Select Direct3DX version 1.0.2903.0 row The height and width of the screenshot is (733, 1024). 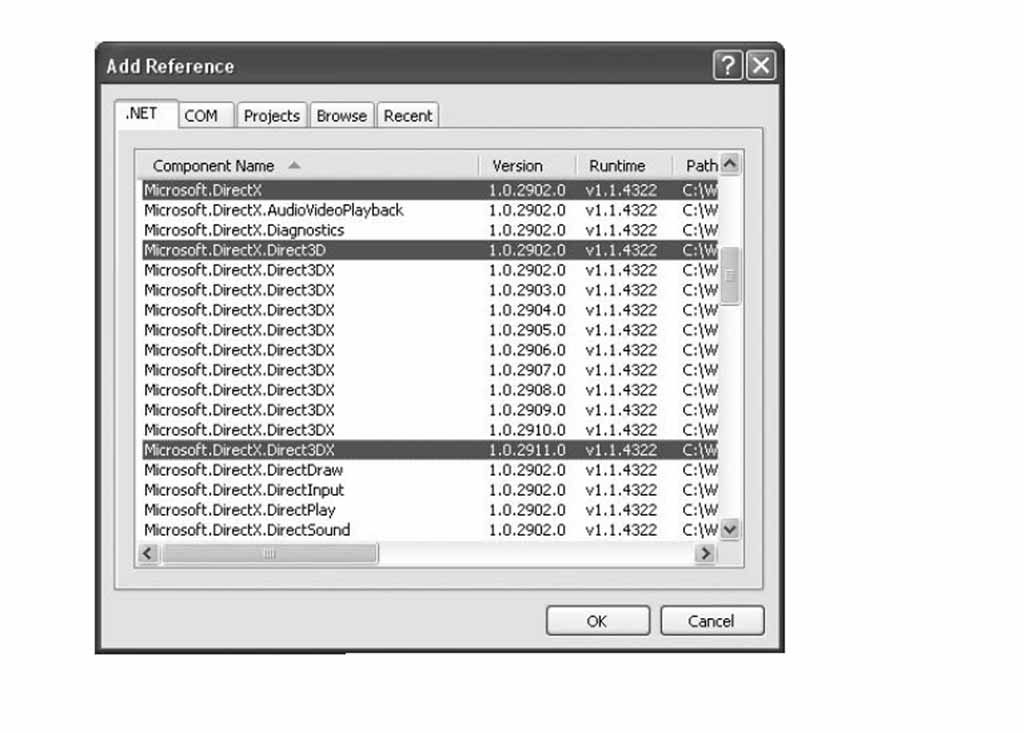pyautogui.click(x=430, y=290)
